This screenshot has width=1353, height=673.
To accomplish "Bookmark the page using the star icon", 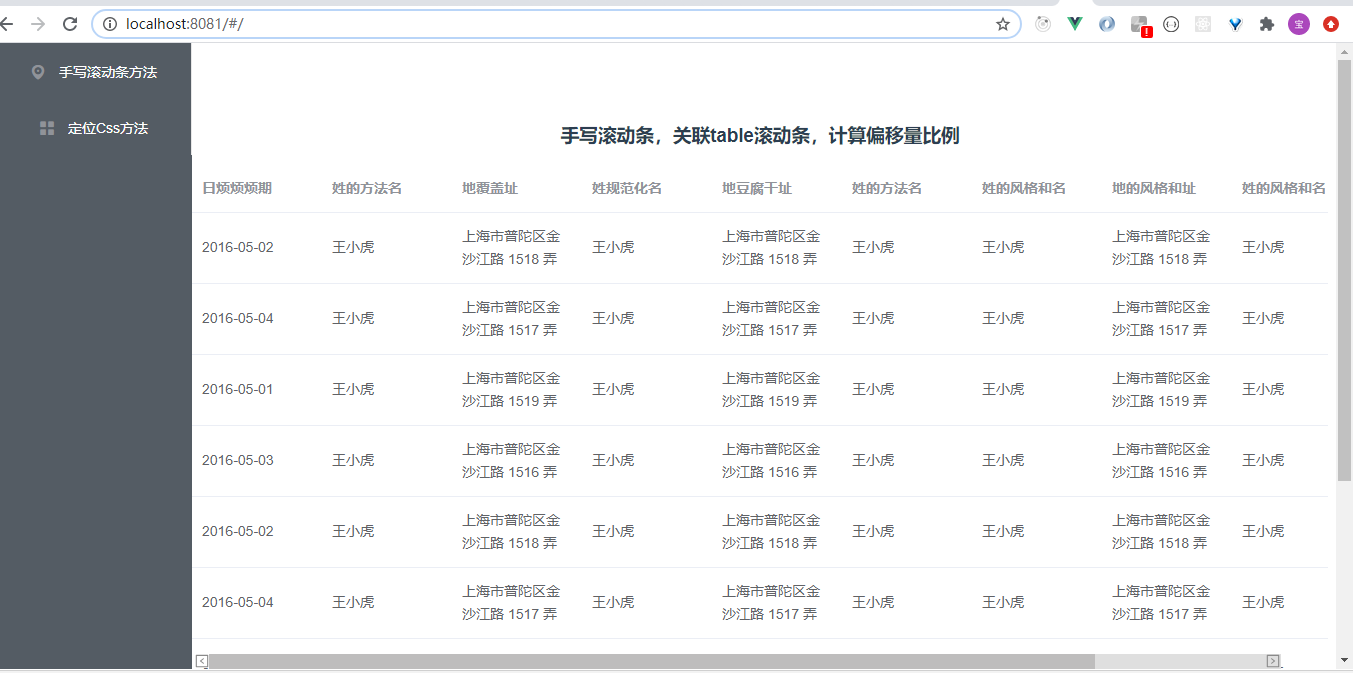I will [1002, 23].
